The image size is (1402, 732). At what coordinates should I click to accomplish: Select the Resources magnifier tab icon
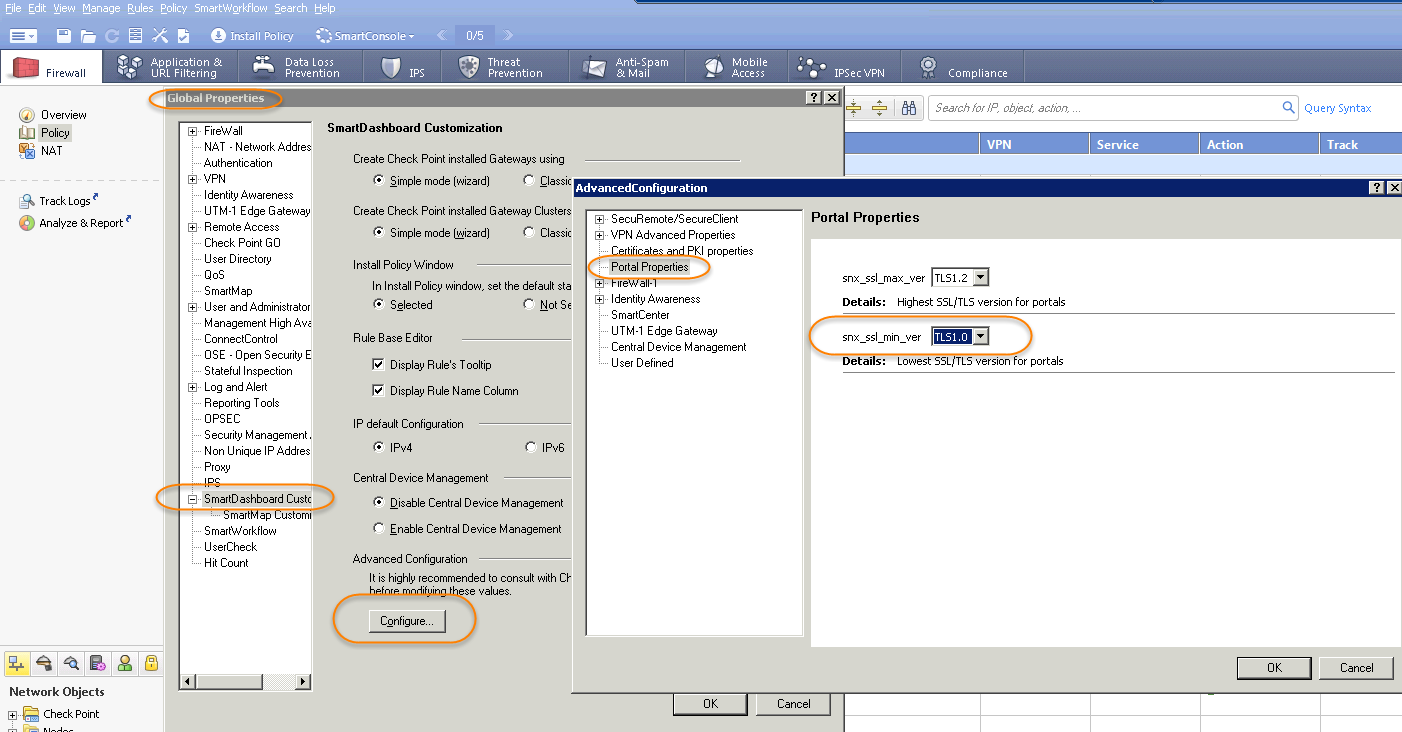click(x=71, y=663)
